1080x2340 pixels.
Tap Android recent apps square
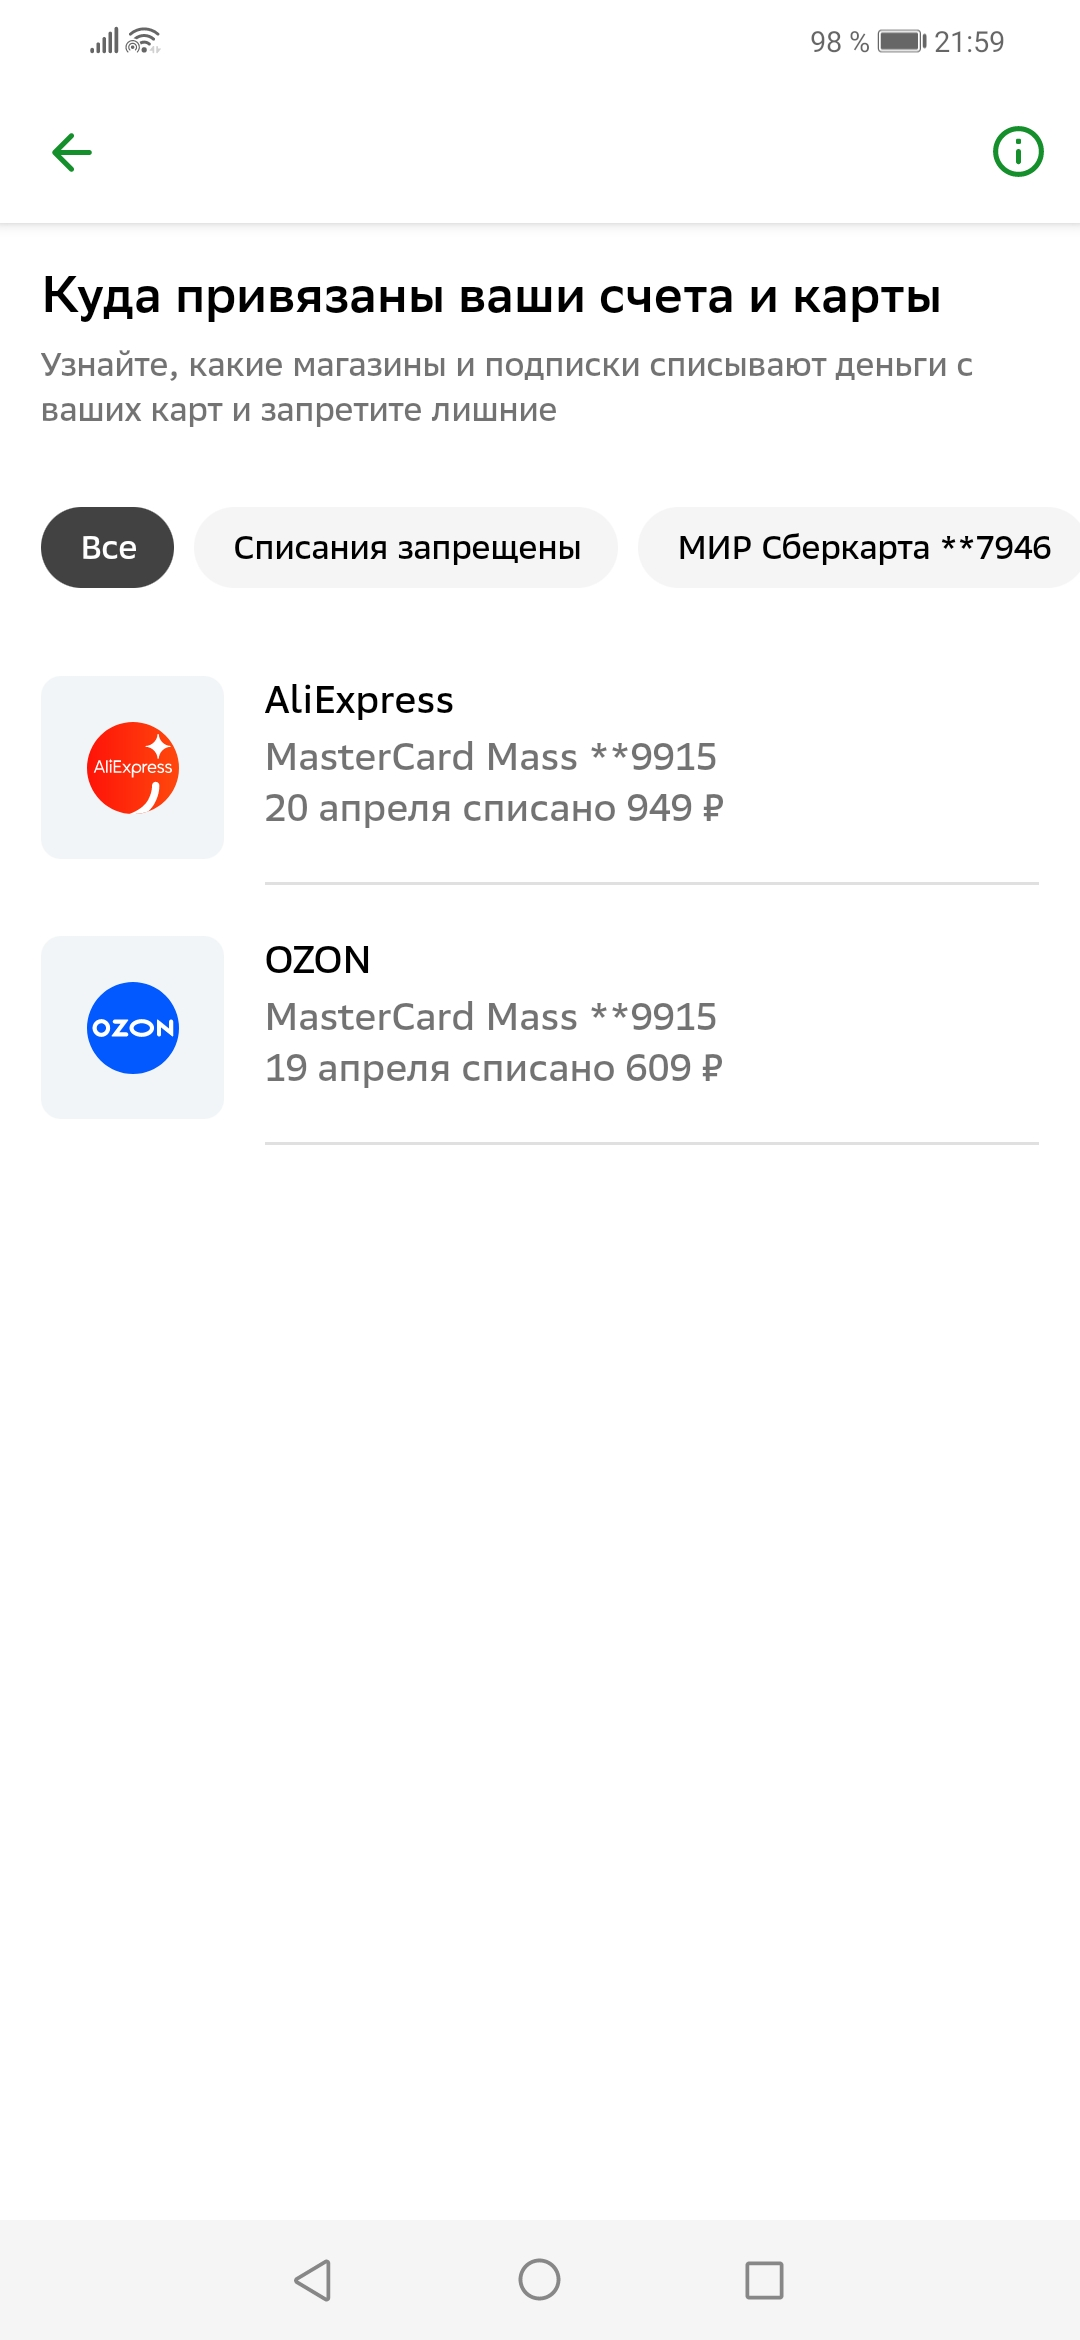[x=765, y=2280]
